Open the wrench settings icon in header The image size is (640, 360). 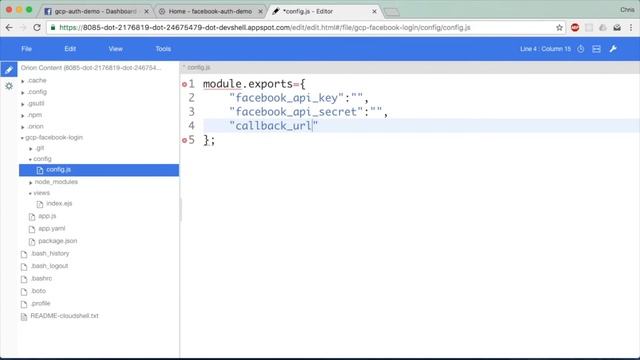click(613, 49)
